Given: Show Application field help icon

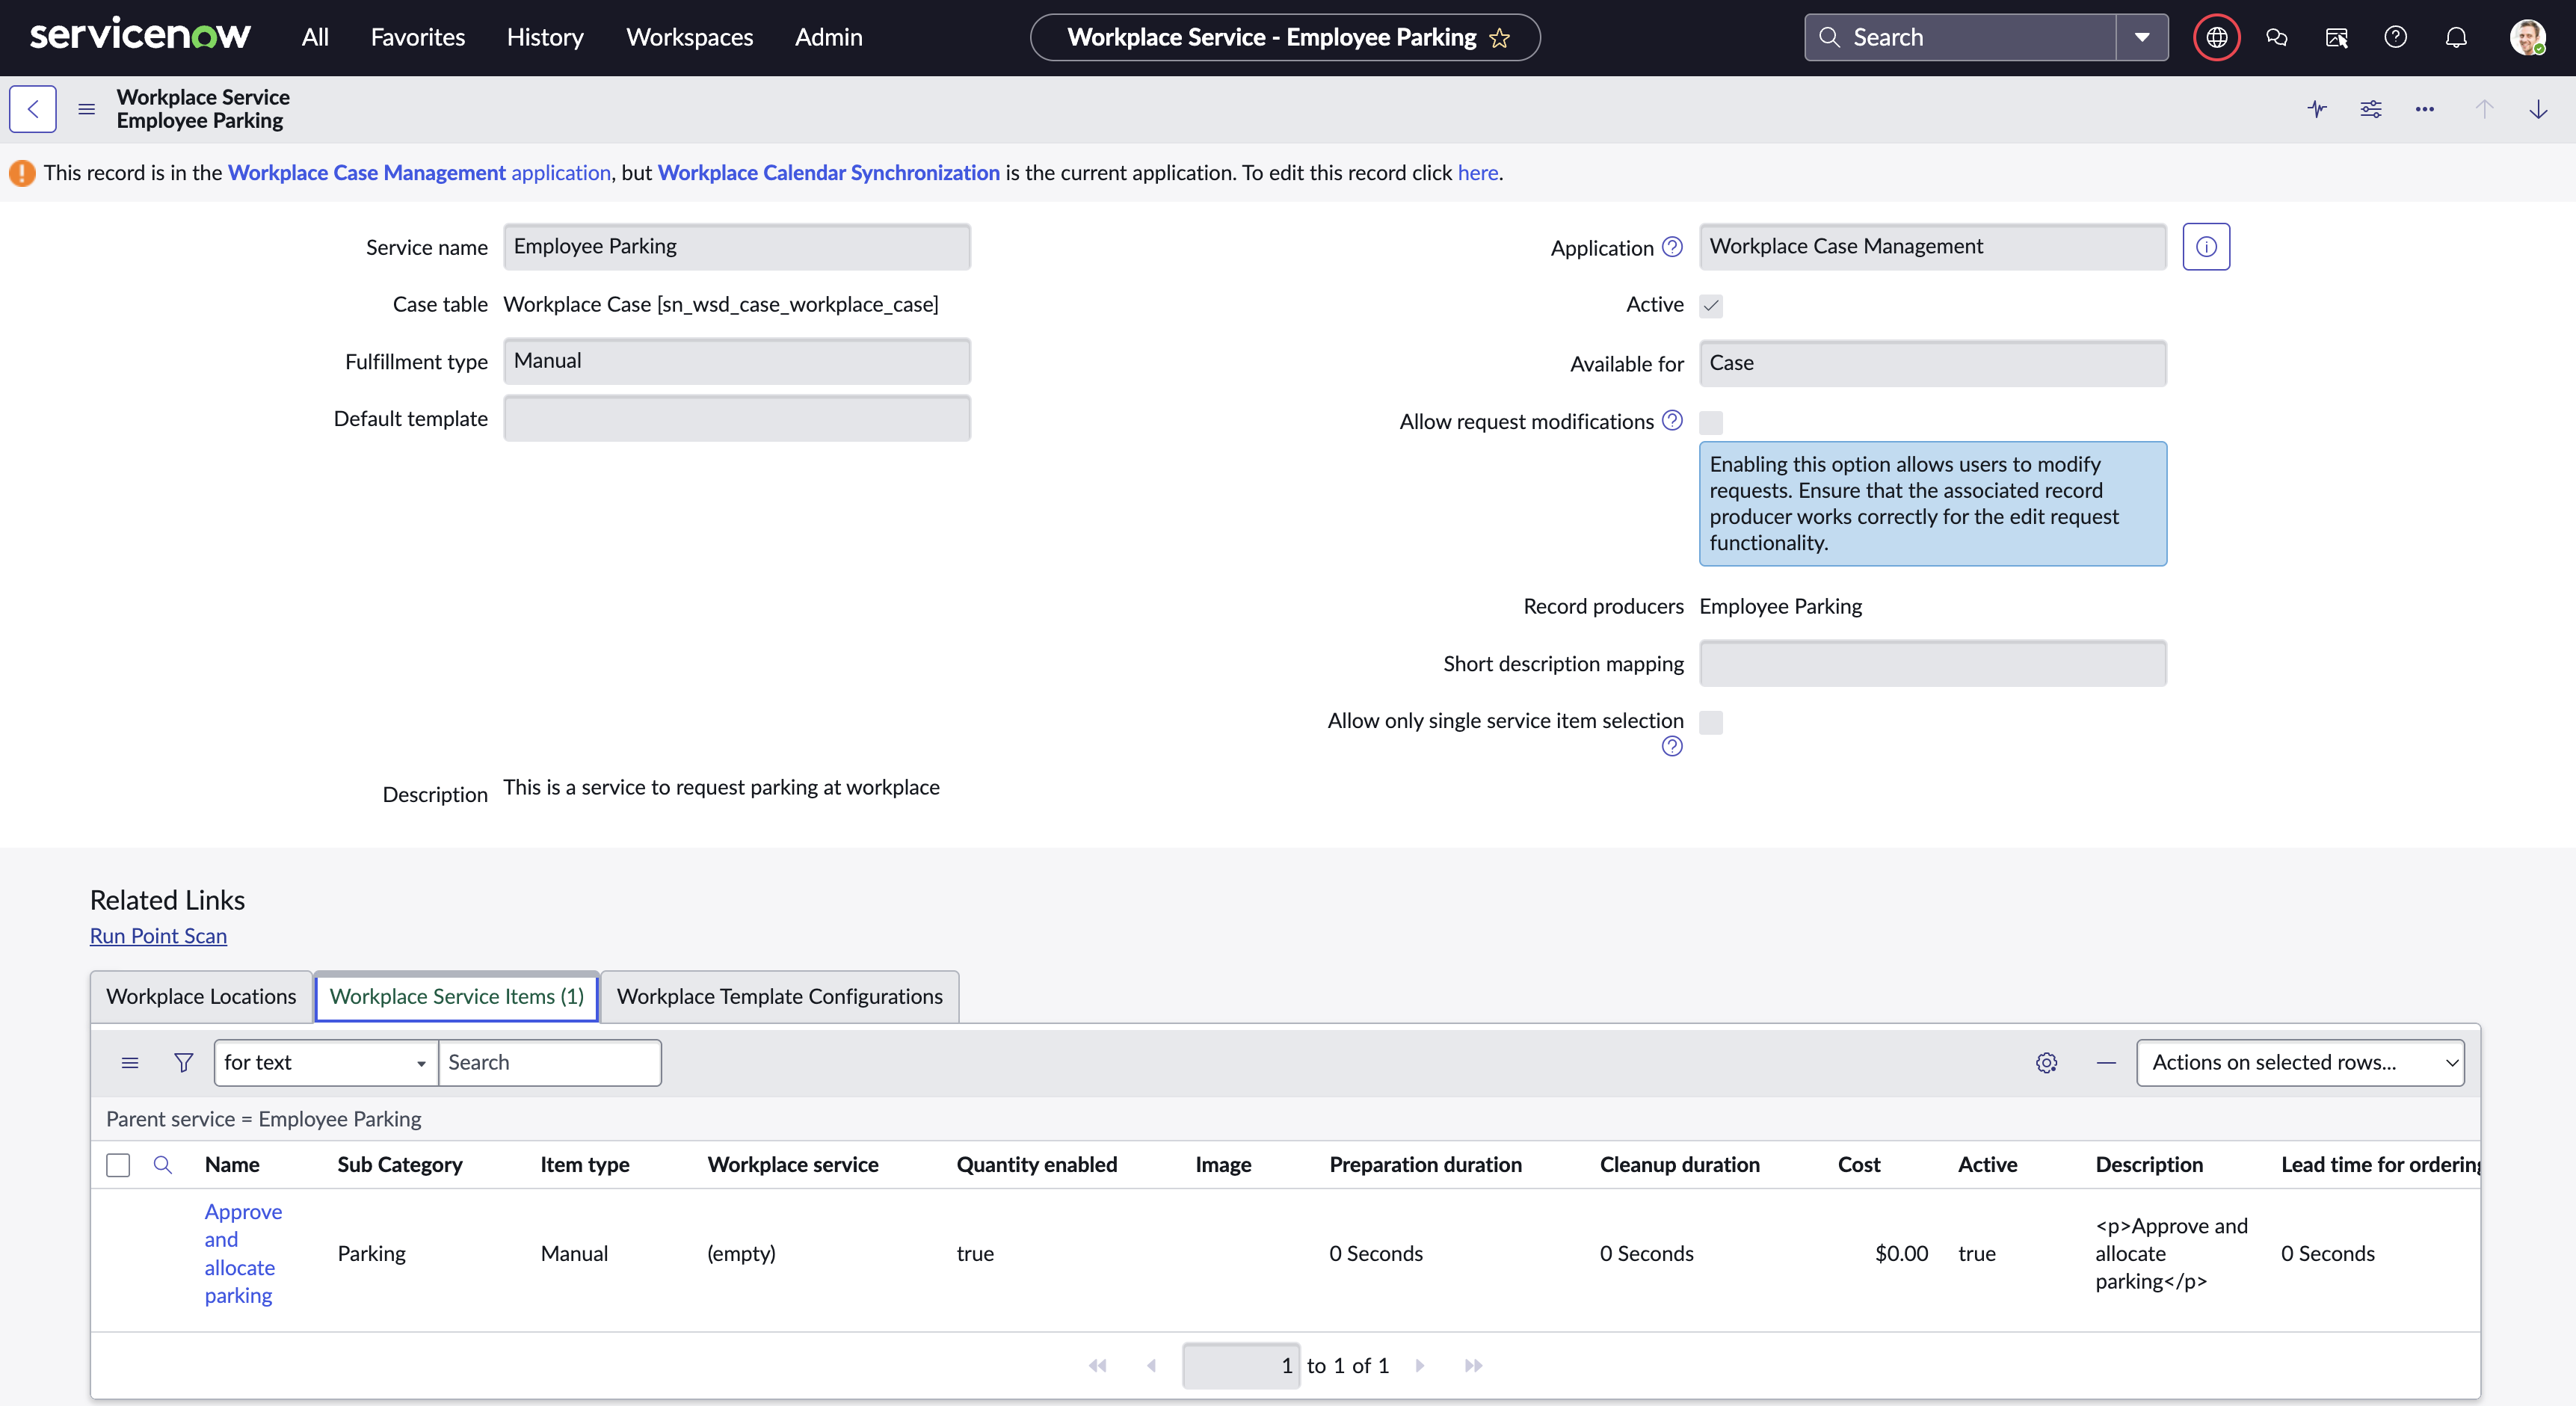Looking at the screenshot, I should point(1672,247).
